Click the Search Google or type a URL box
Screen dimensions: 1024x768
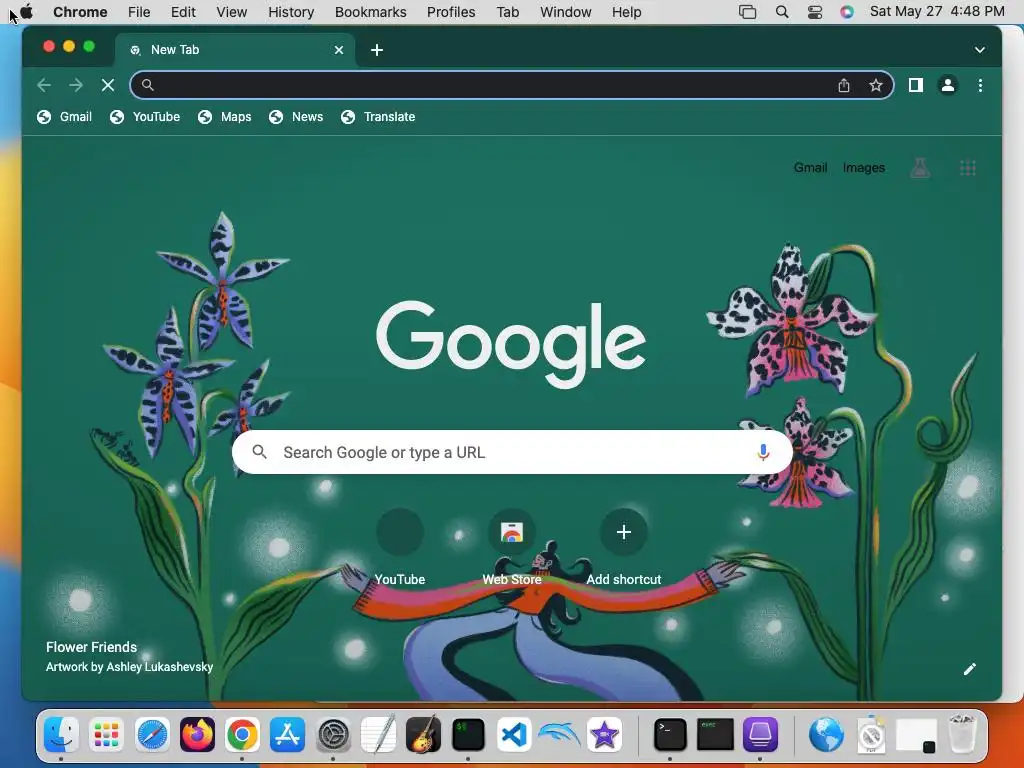pos(513,452)
